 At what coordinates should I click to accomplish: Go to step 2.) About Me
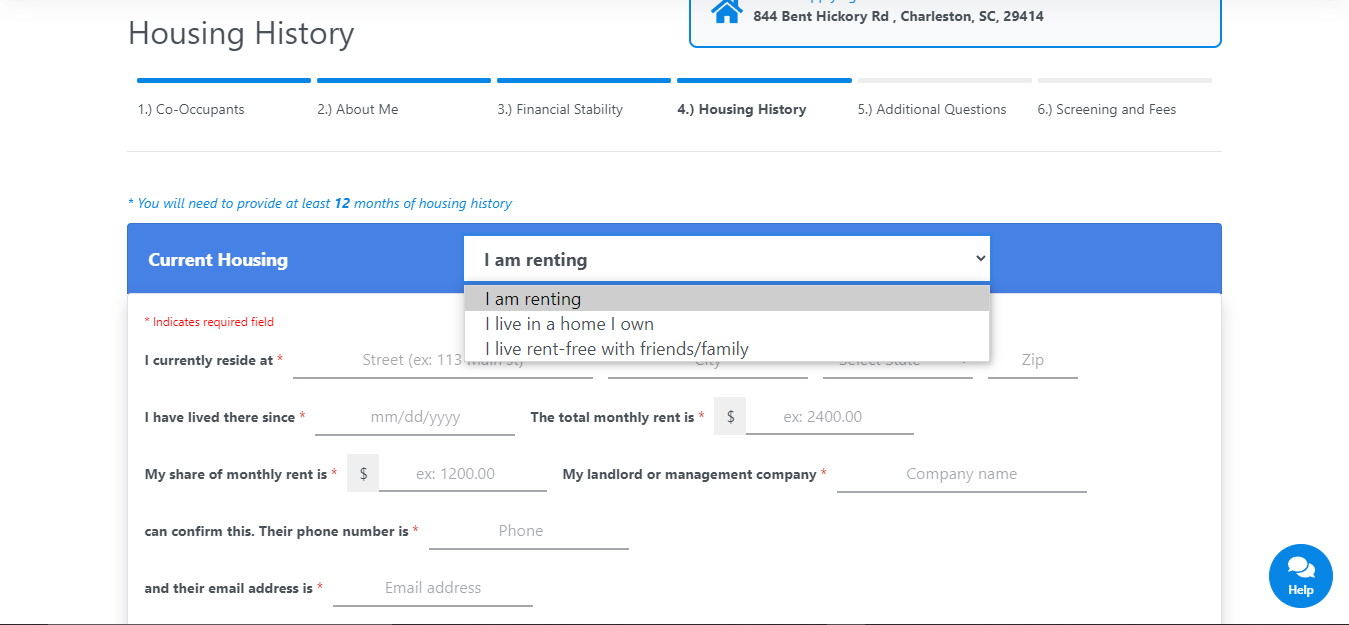[358, 109]
